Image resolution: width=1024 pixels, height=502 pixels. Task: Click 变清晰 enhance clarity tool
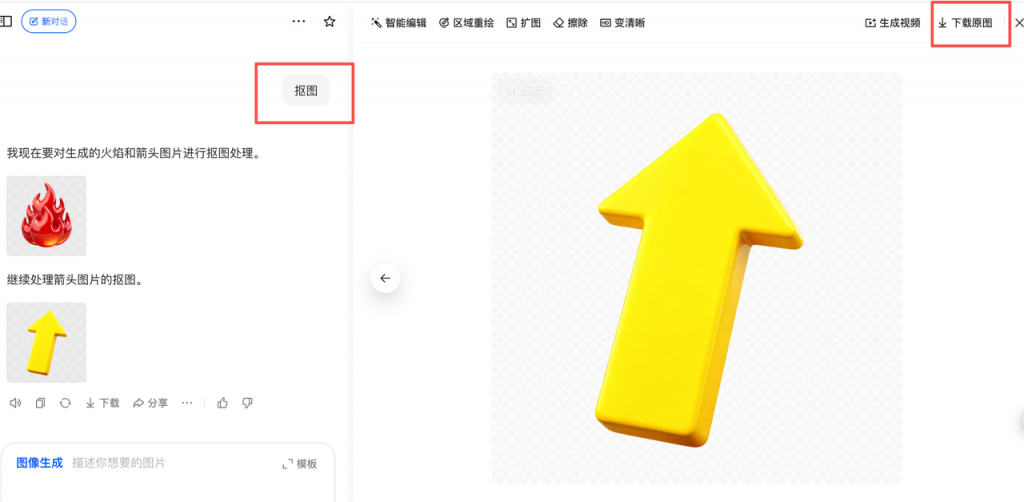coord(622,23)
